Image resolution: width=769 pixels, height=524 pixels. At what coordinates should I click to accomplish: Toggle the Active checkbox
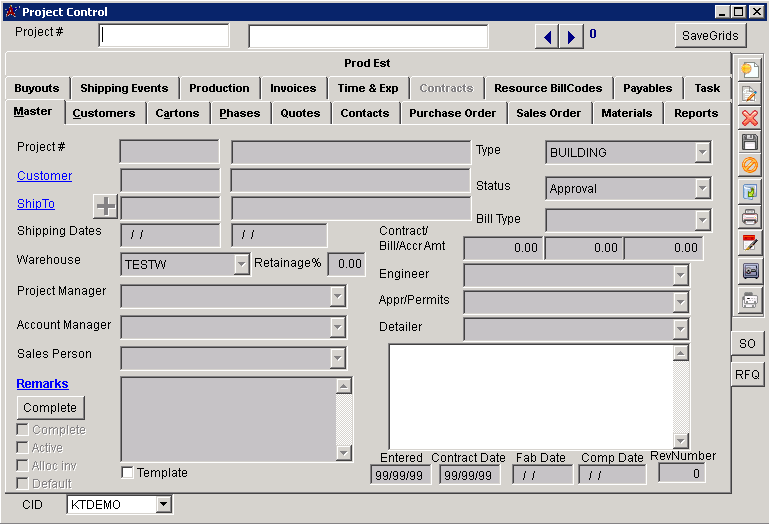23,448
